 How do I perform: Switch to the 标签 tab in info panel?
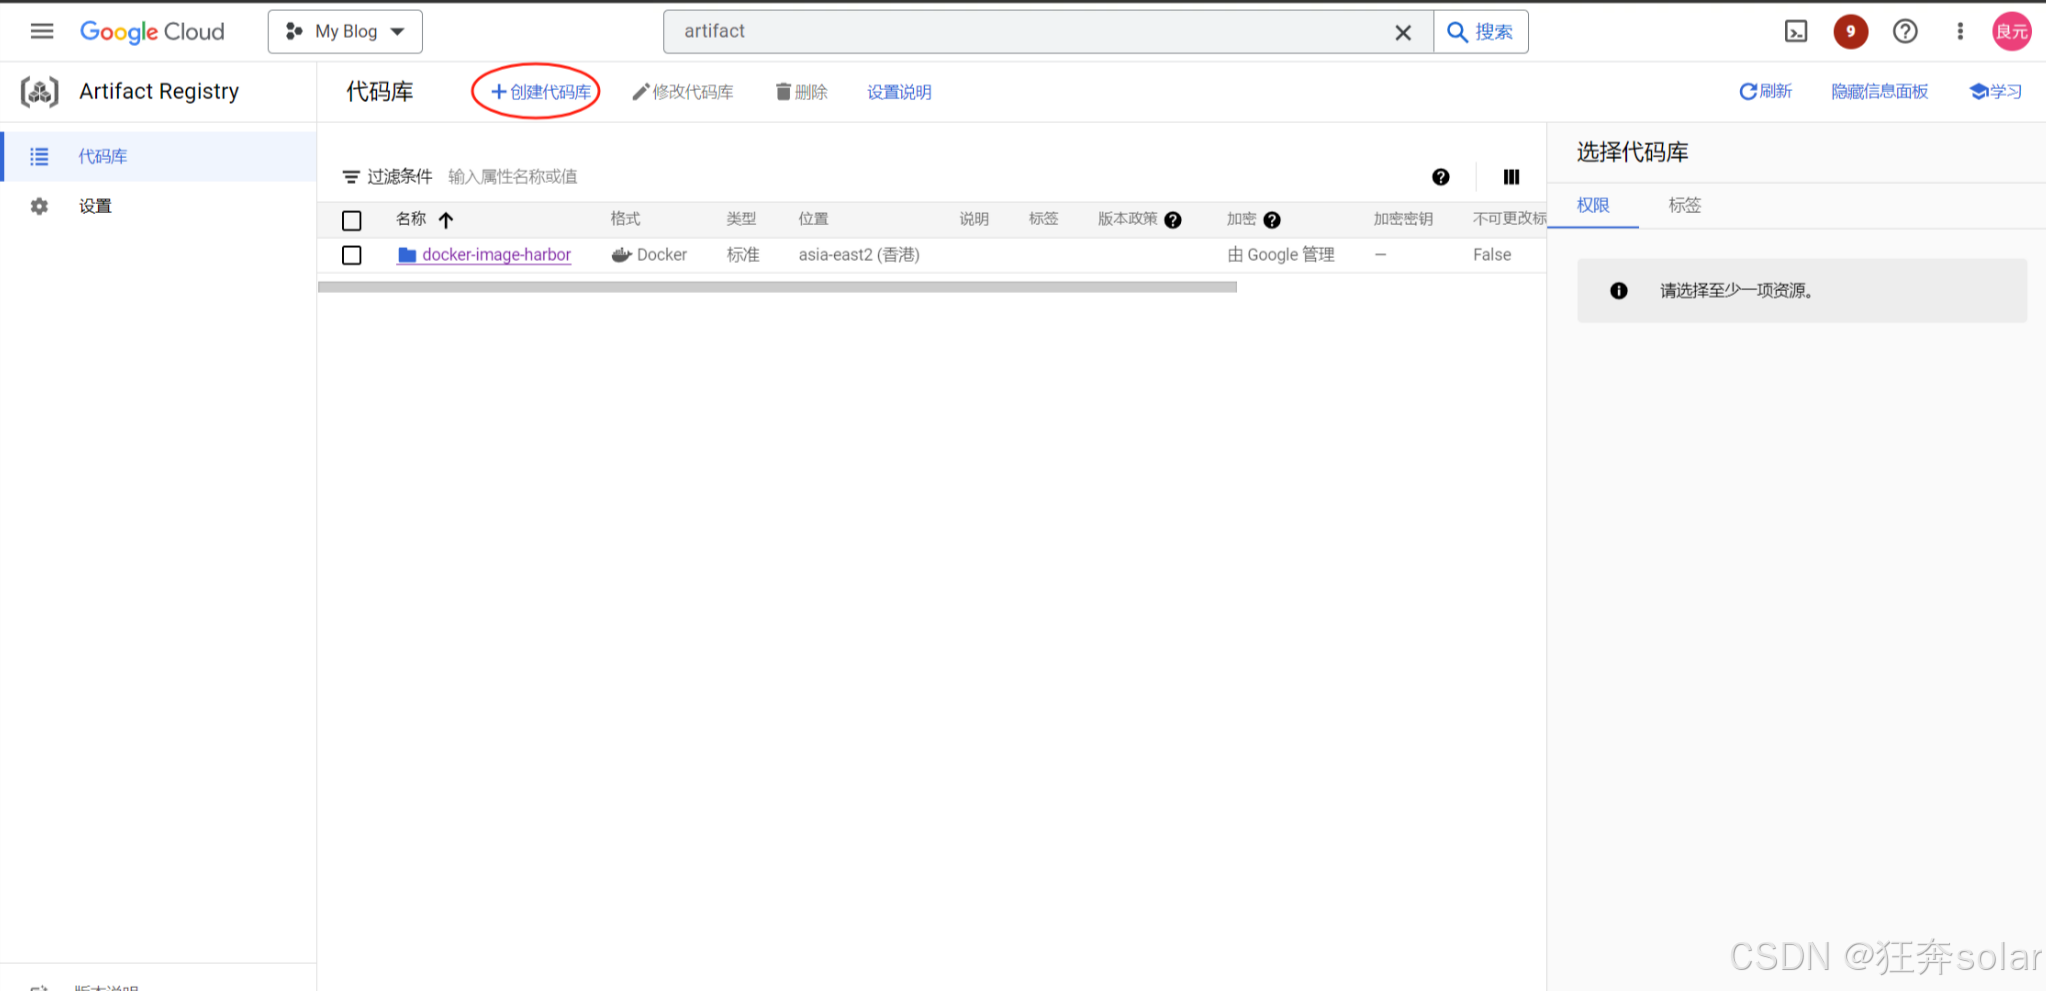click(1685, 206)
